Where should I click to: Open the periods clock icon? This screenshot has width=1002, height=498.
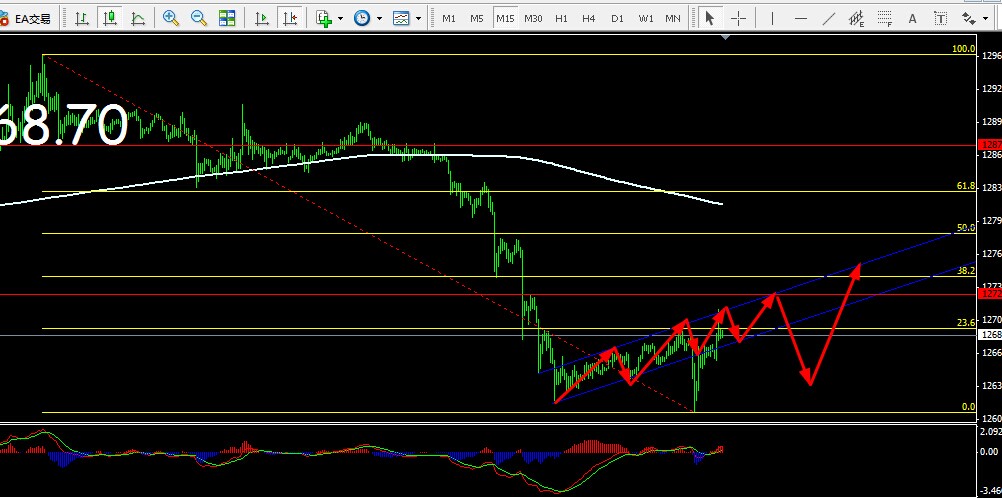click(362, 19)
